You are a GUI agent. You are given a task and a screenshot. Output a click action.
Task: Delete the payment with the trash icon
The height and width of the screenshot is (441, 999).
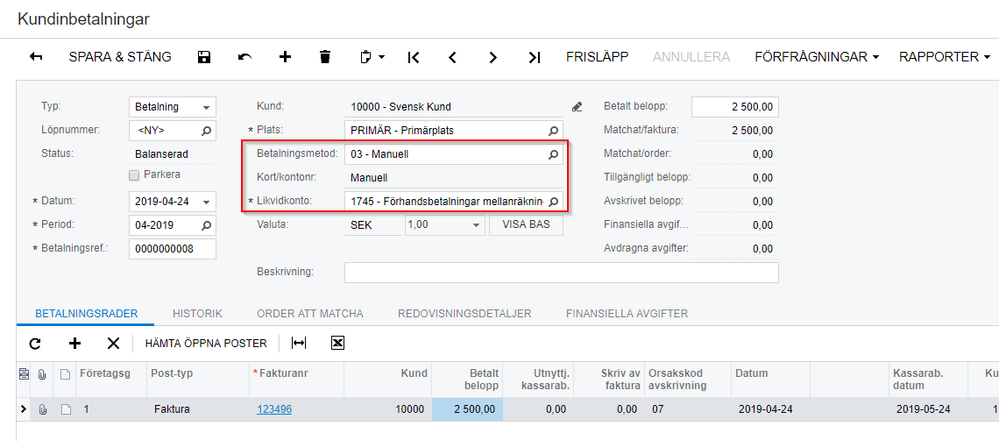(x=325, y=57)
